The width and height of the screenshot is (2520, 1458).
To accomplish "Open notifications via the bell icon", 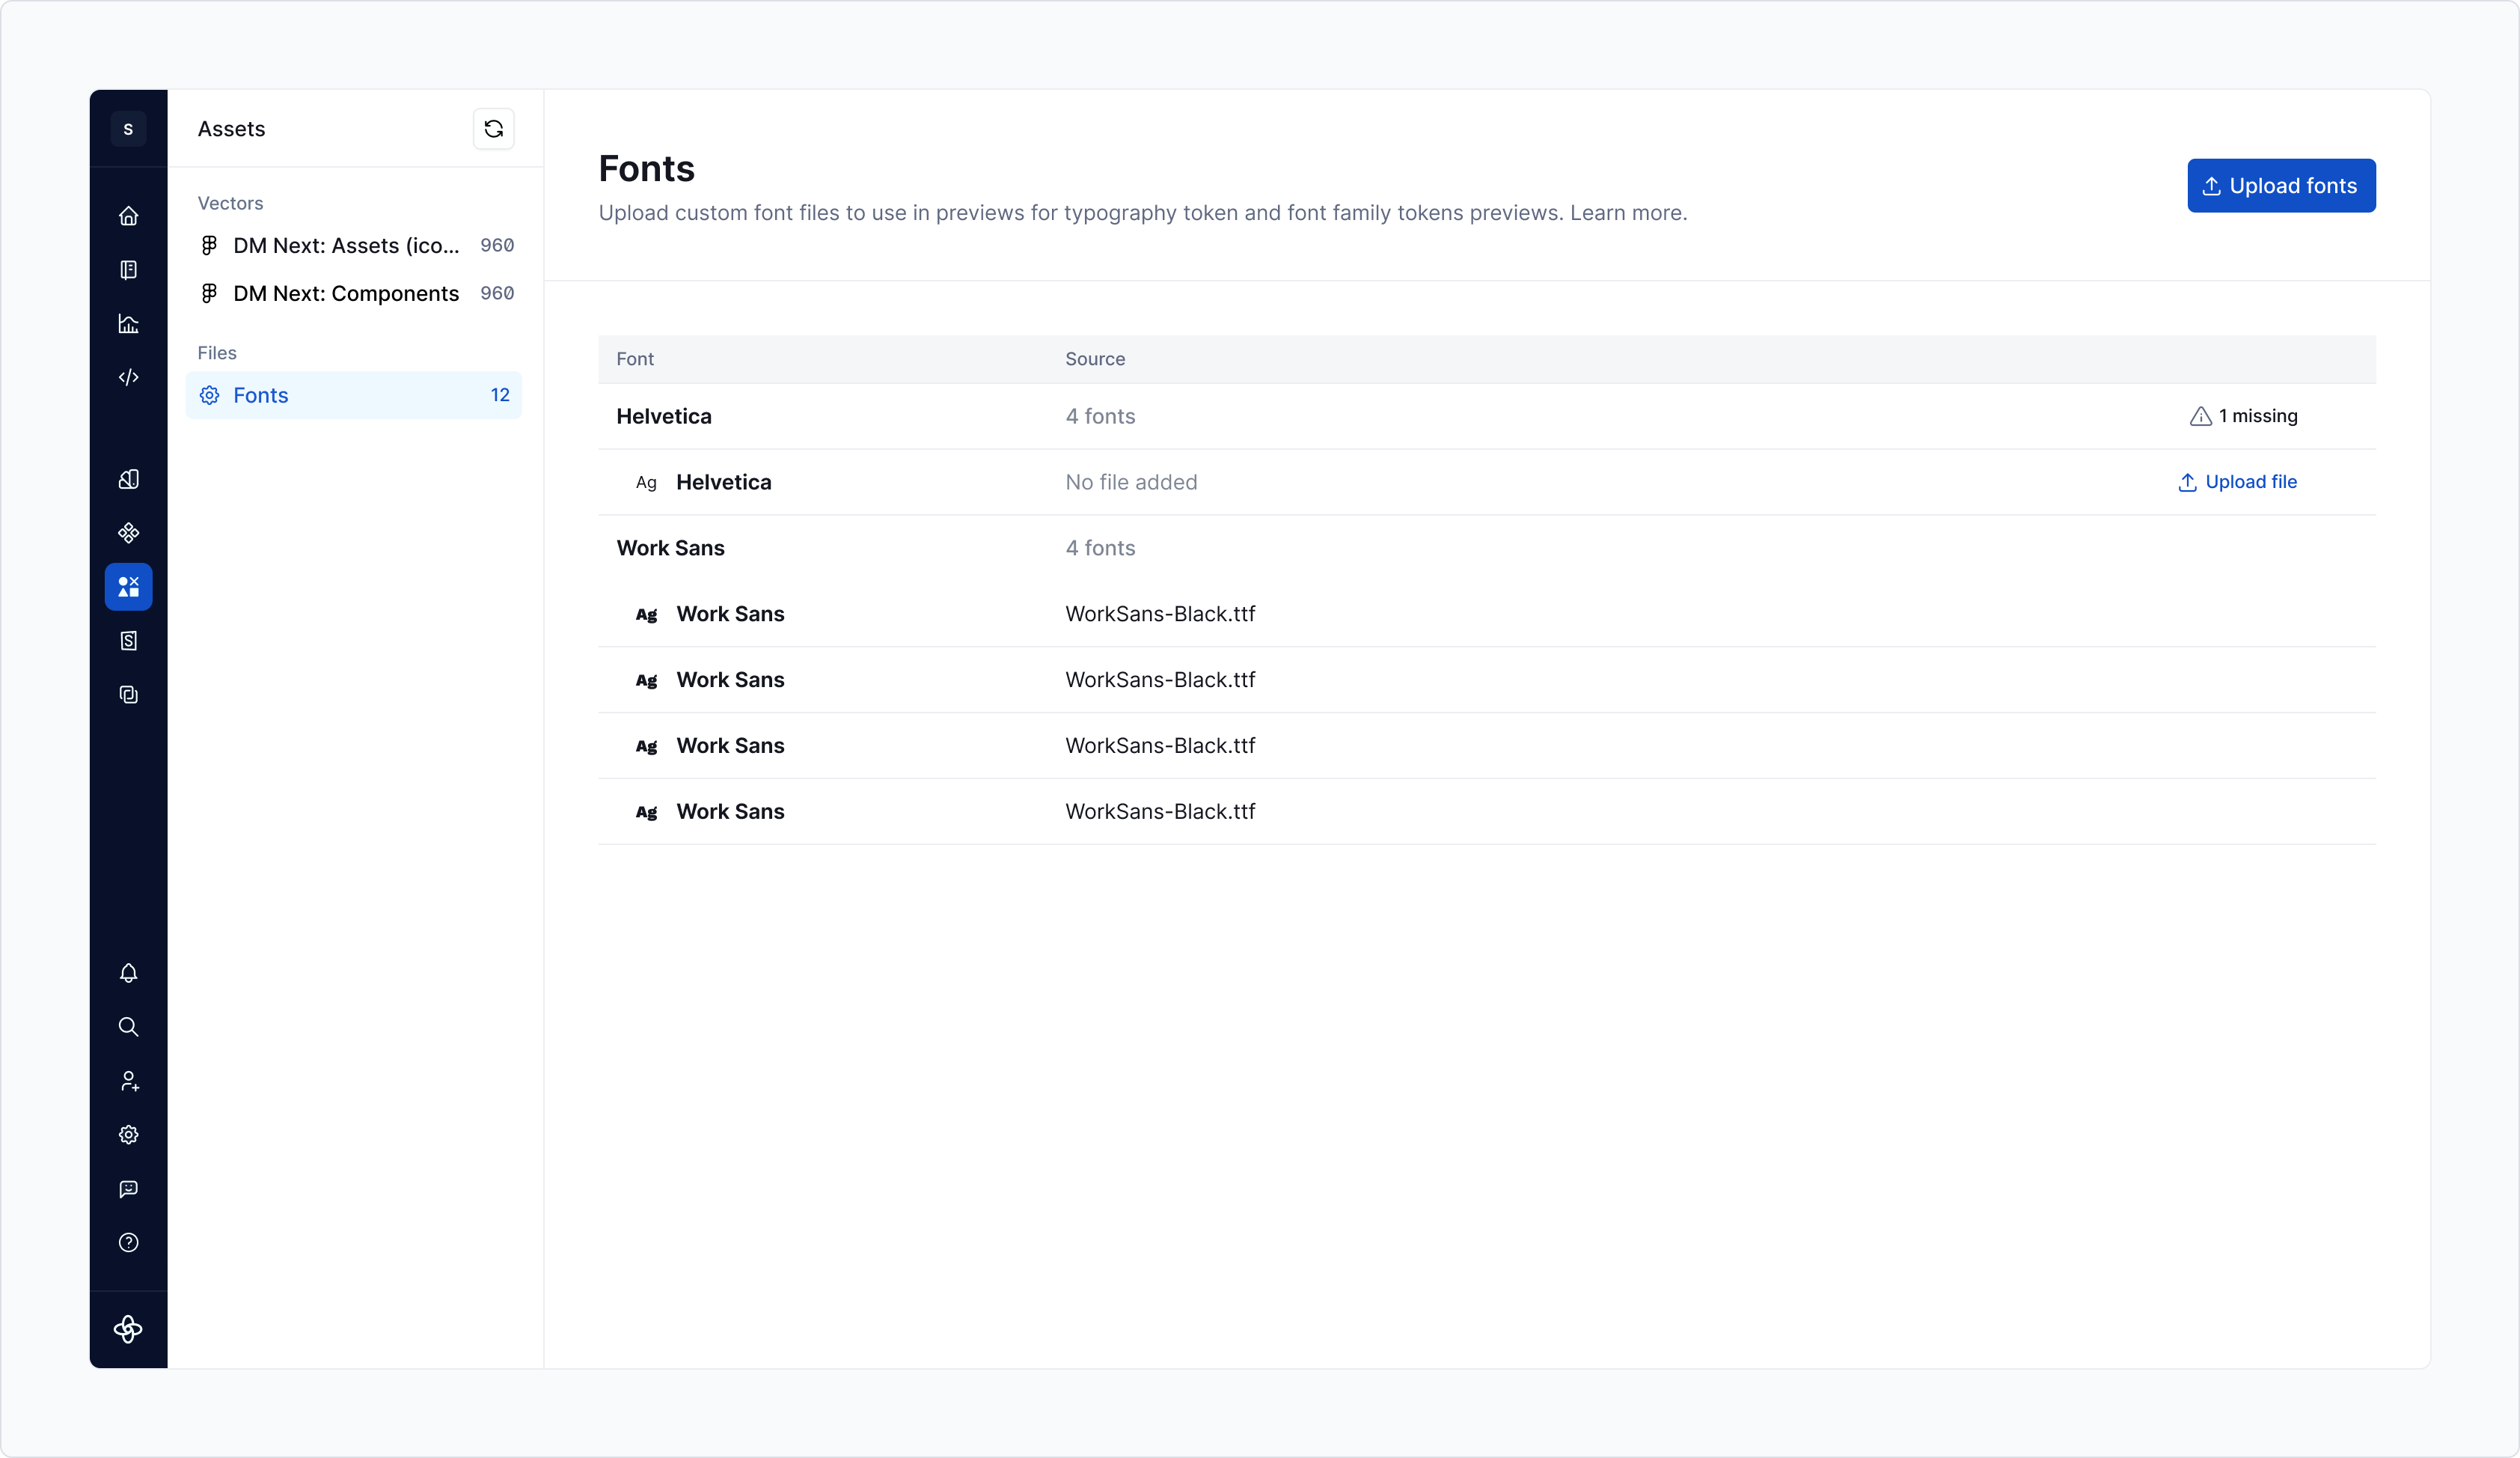I will pos(128,973).
